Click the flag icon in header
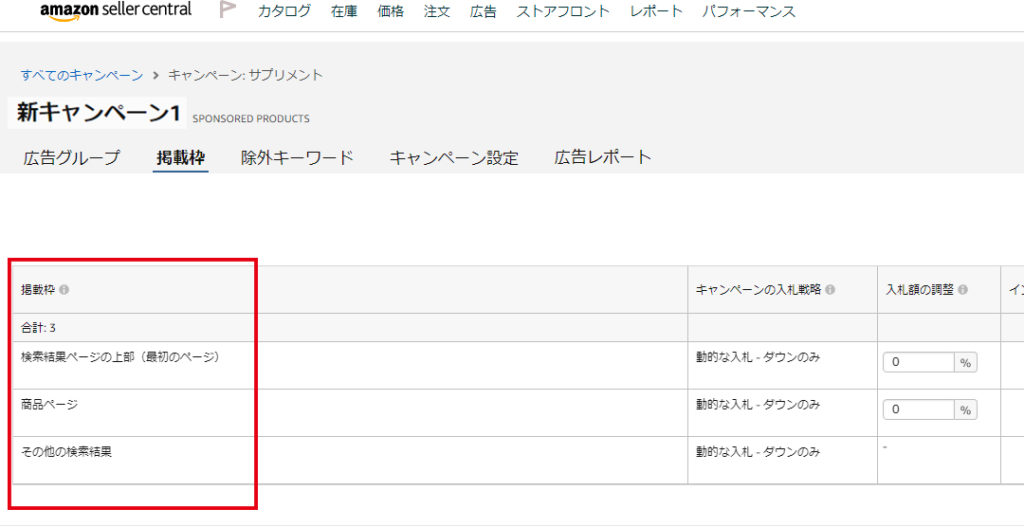 click(x=227, y=10)
